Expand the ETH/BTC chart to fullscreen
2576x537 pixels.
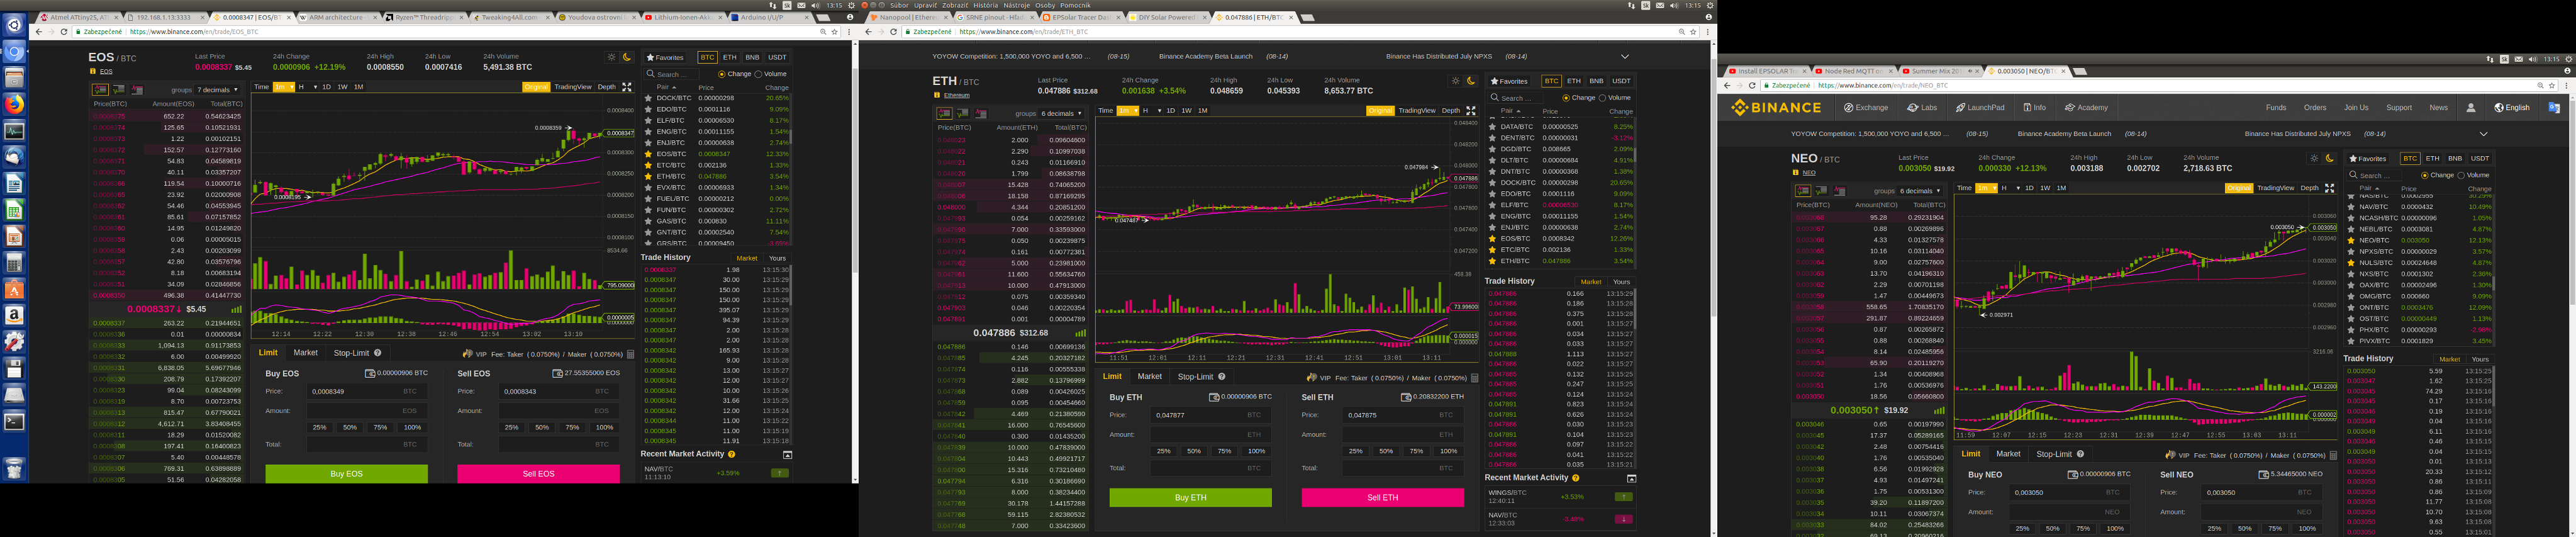[x=1470, y=111]
